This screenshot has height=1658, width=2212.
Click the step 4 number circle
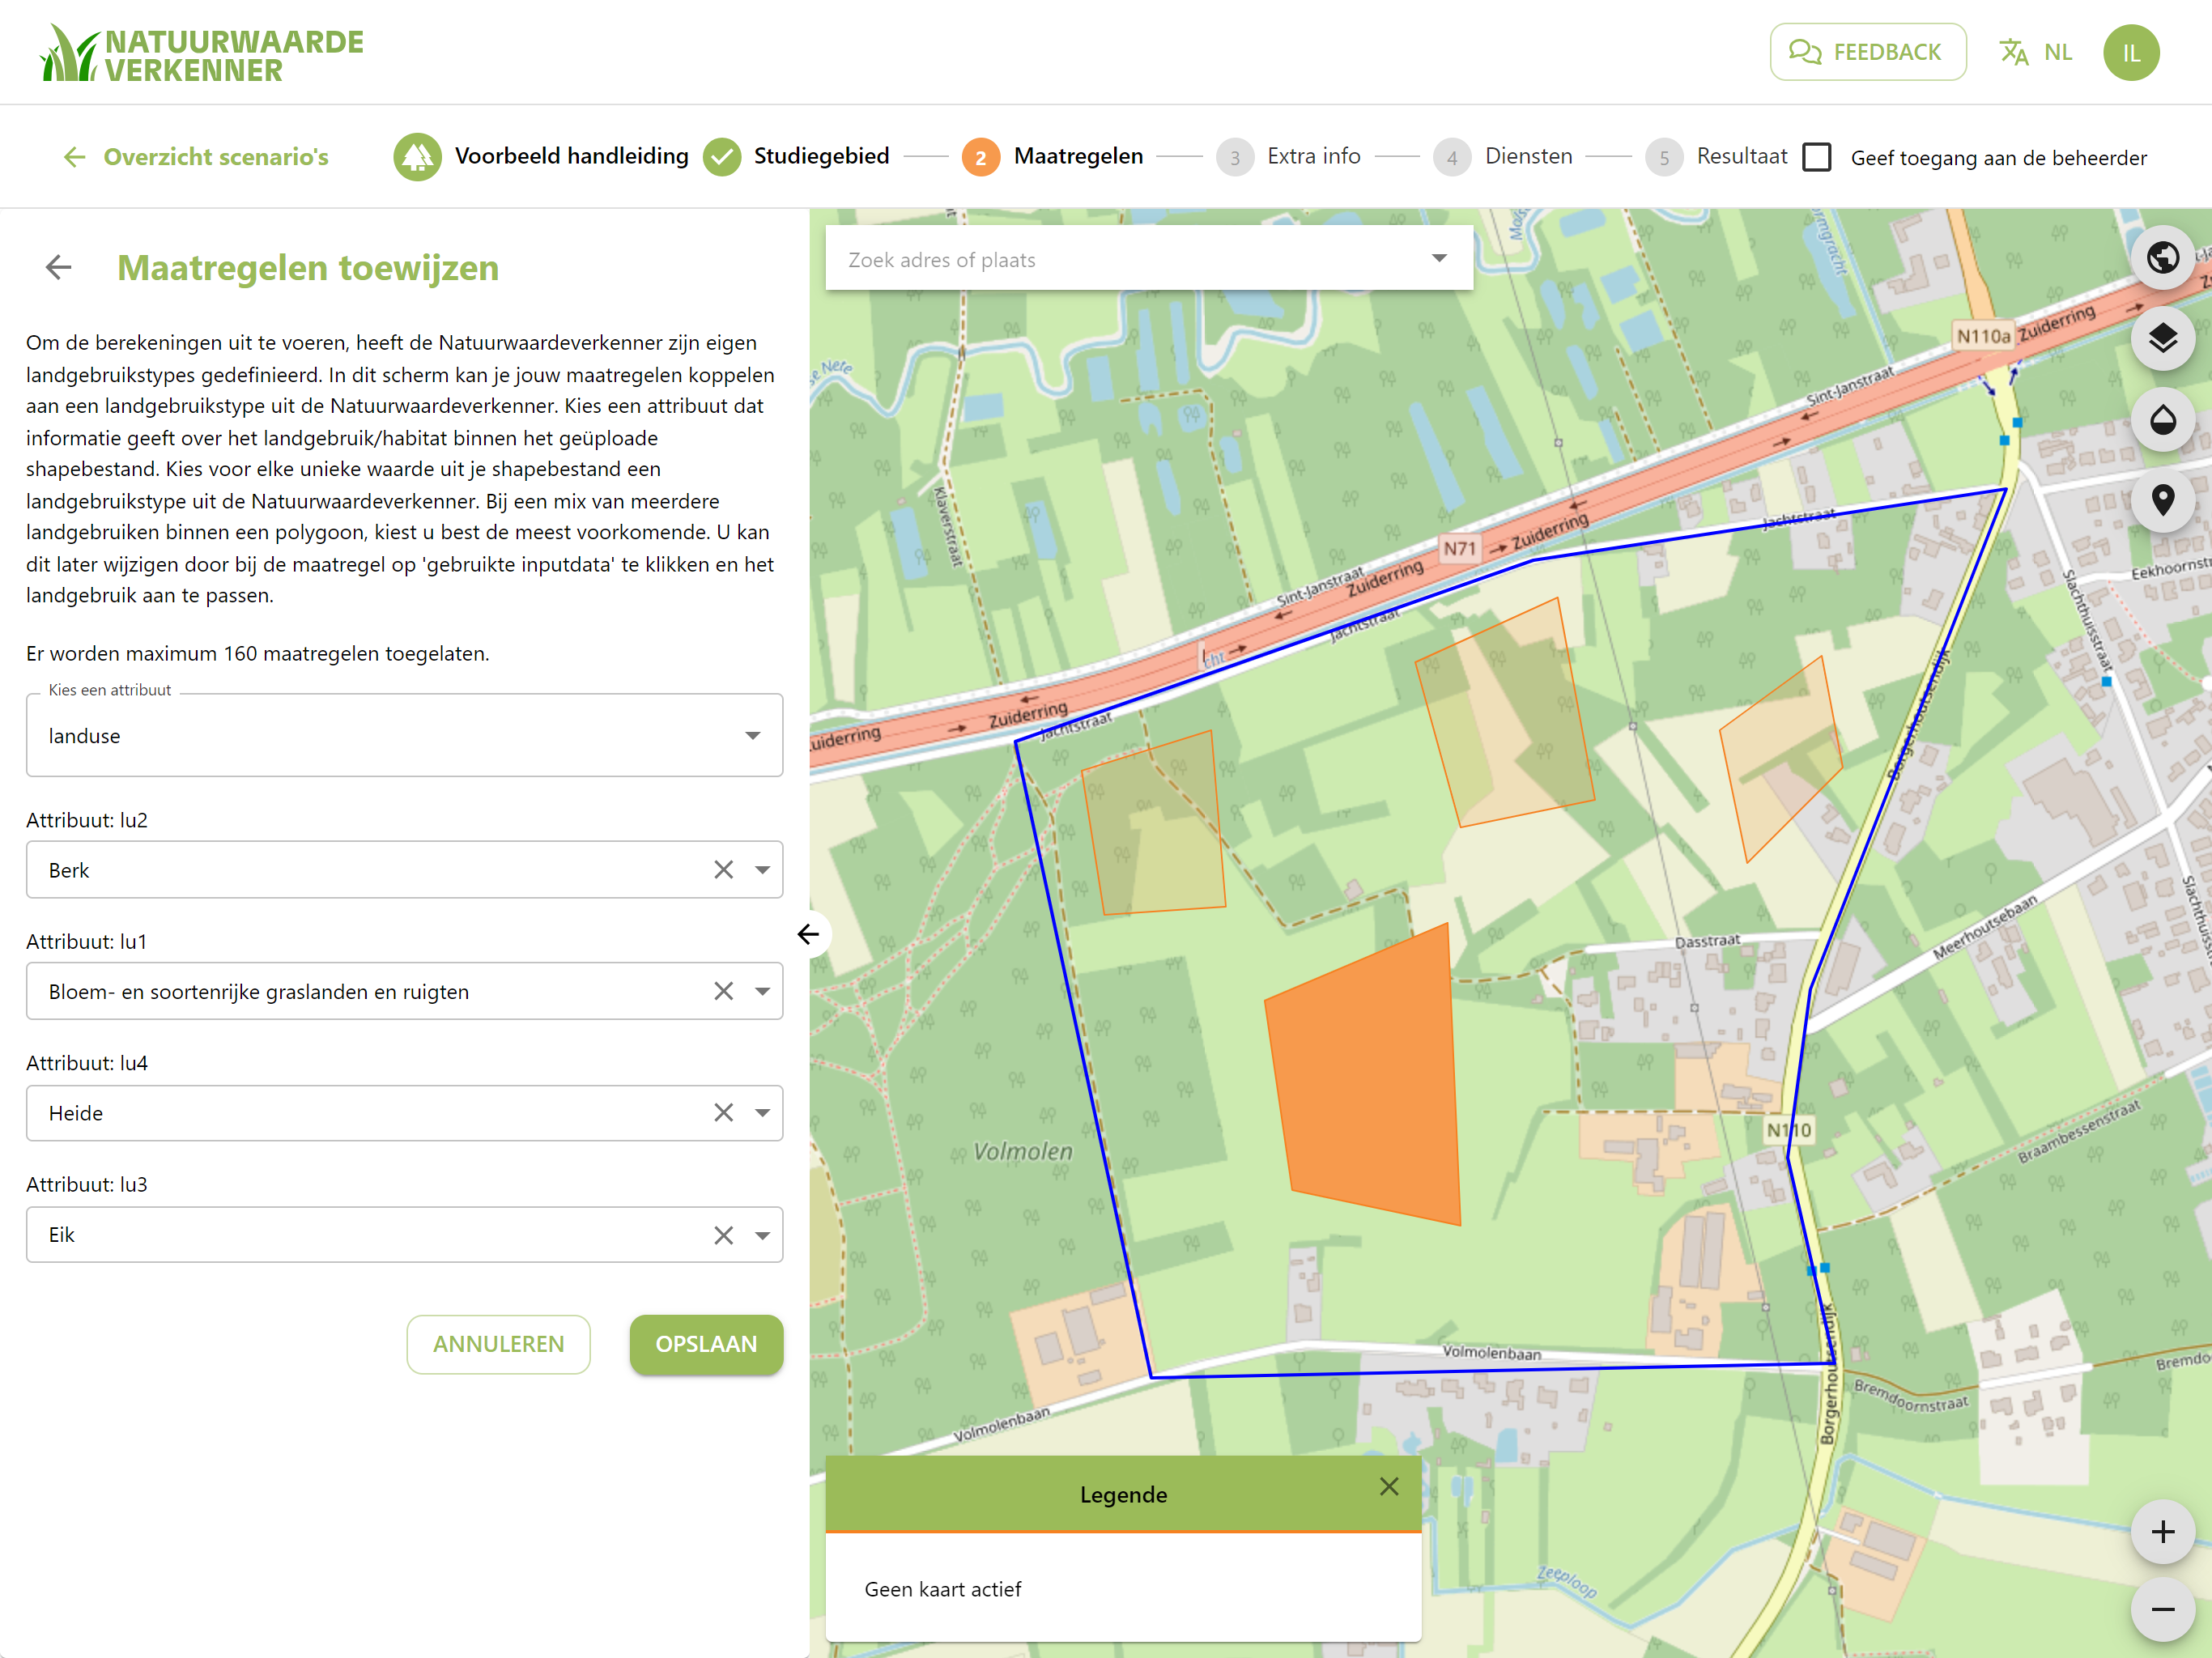click(1452, 157)
